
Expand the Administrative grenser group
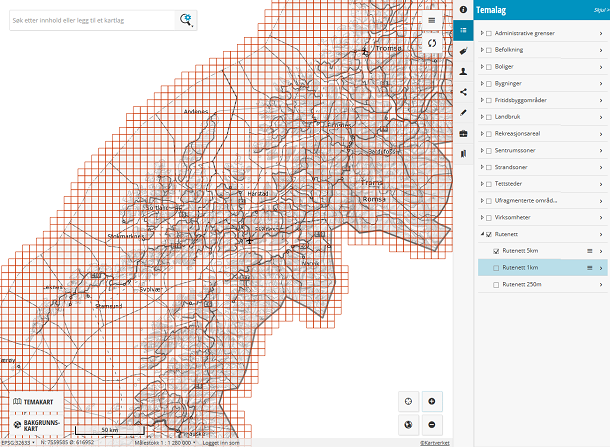coord(481,33)
